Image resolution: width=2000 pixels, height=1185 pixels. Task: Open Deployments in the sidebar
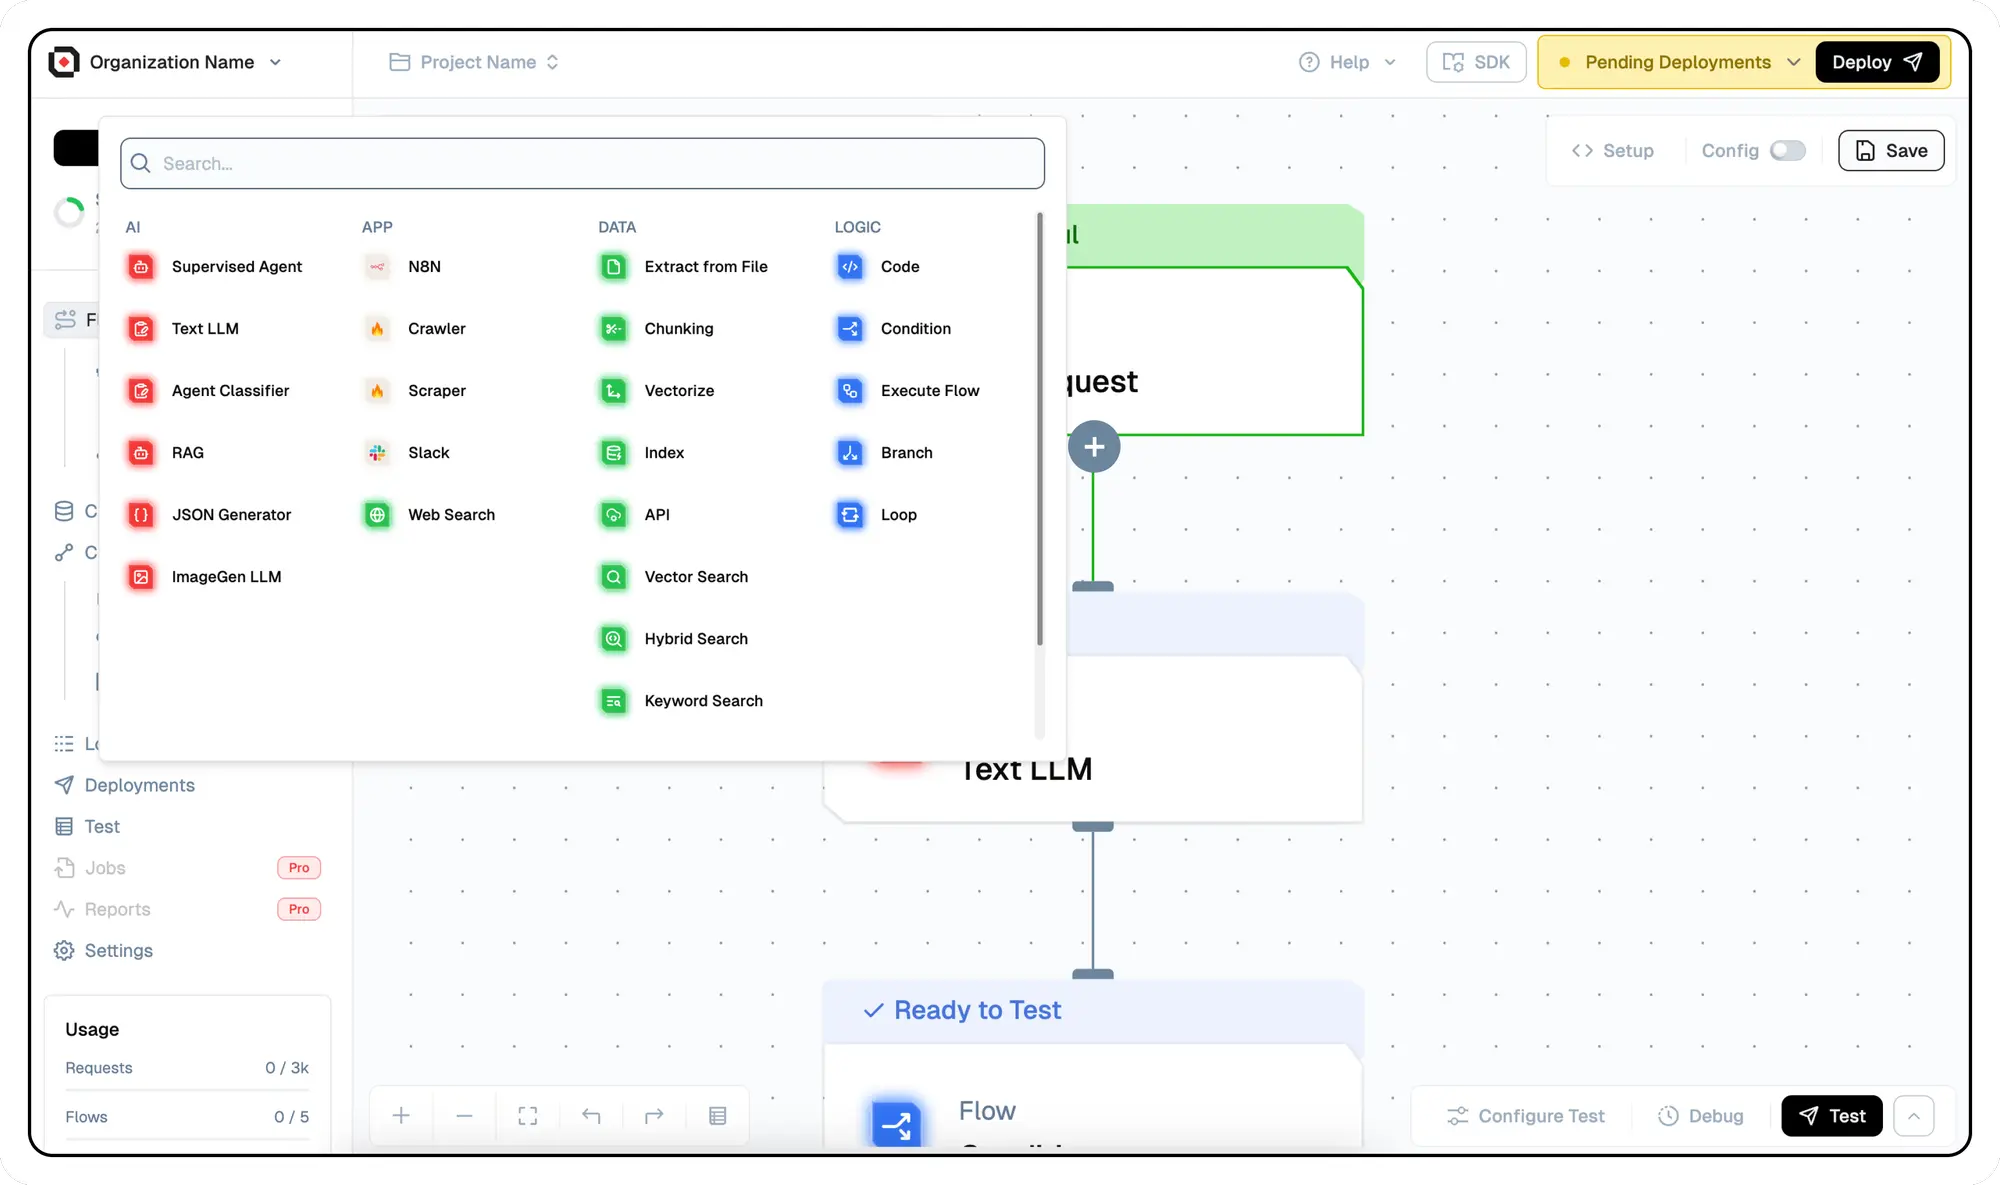click(x=139, y=785)
